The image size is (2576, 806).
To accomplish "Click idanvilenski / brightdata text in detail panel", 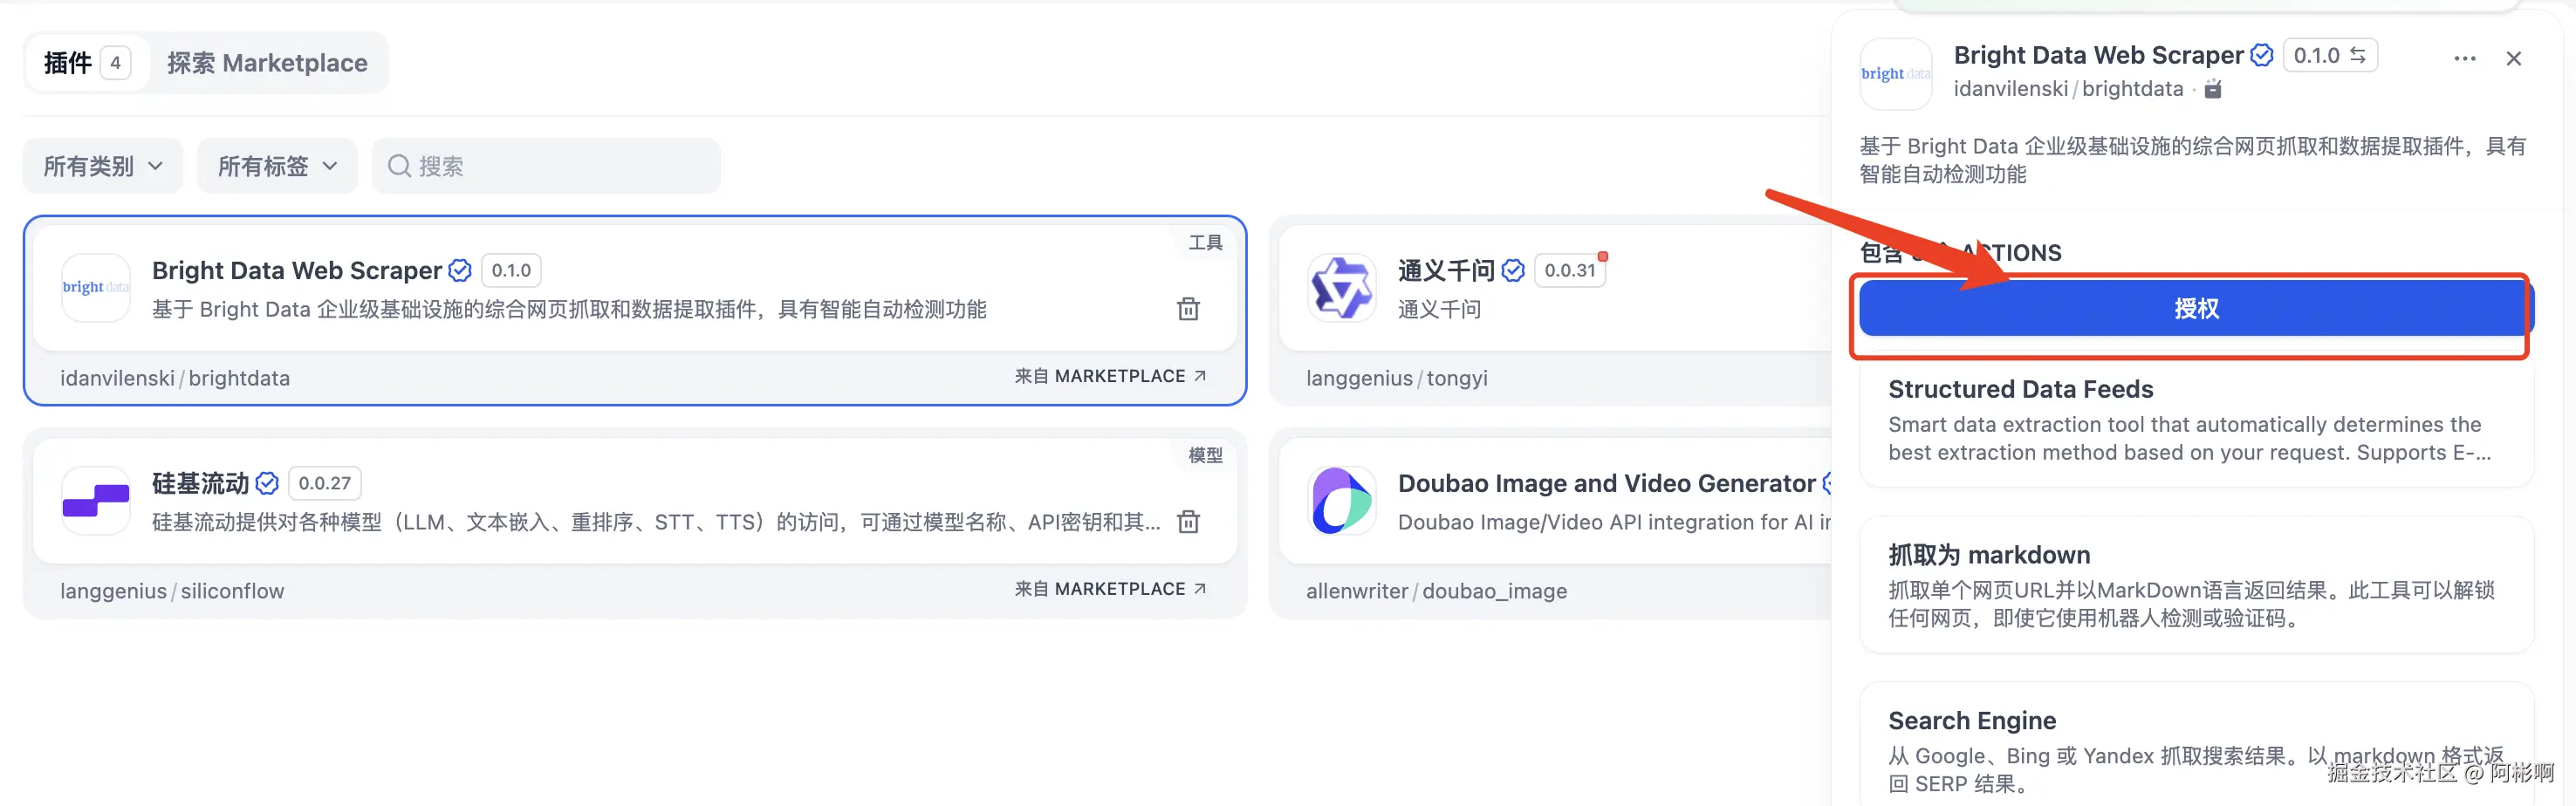I will pyautogui.click(x=2068, y=89).
